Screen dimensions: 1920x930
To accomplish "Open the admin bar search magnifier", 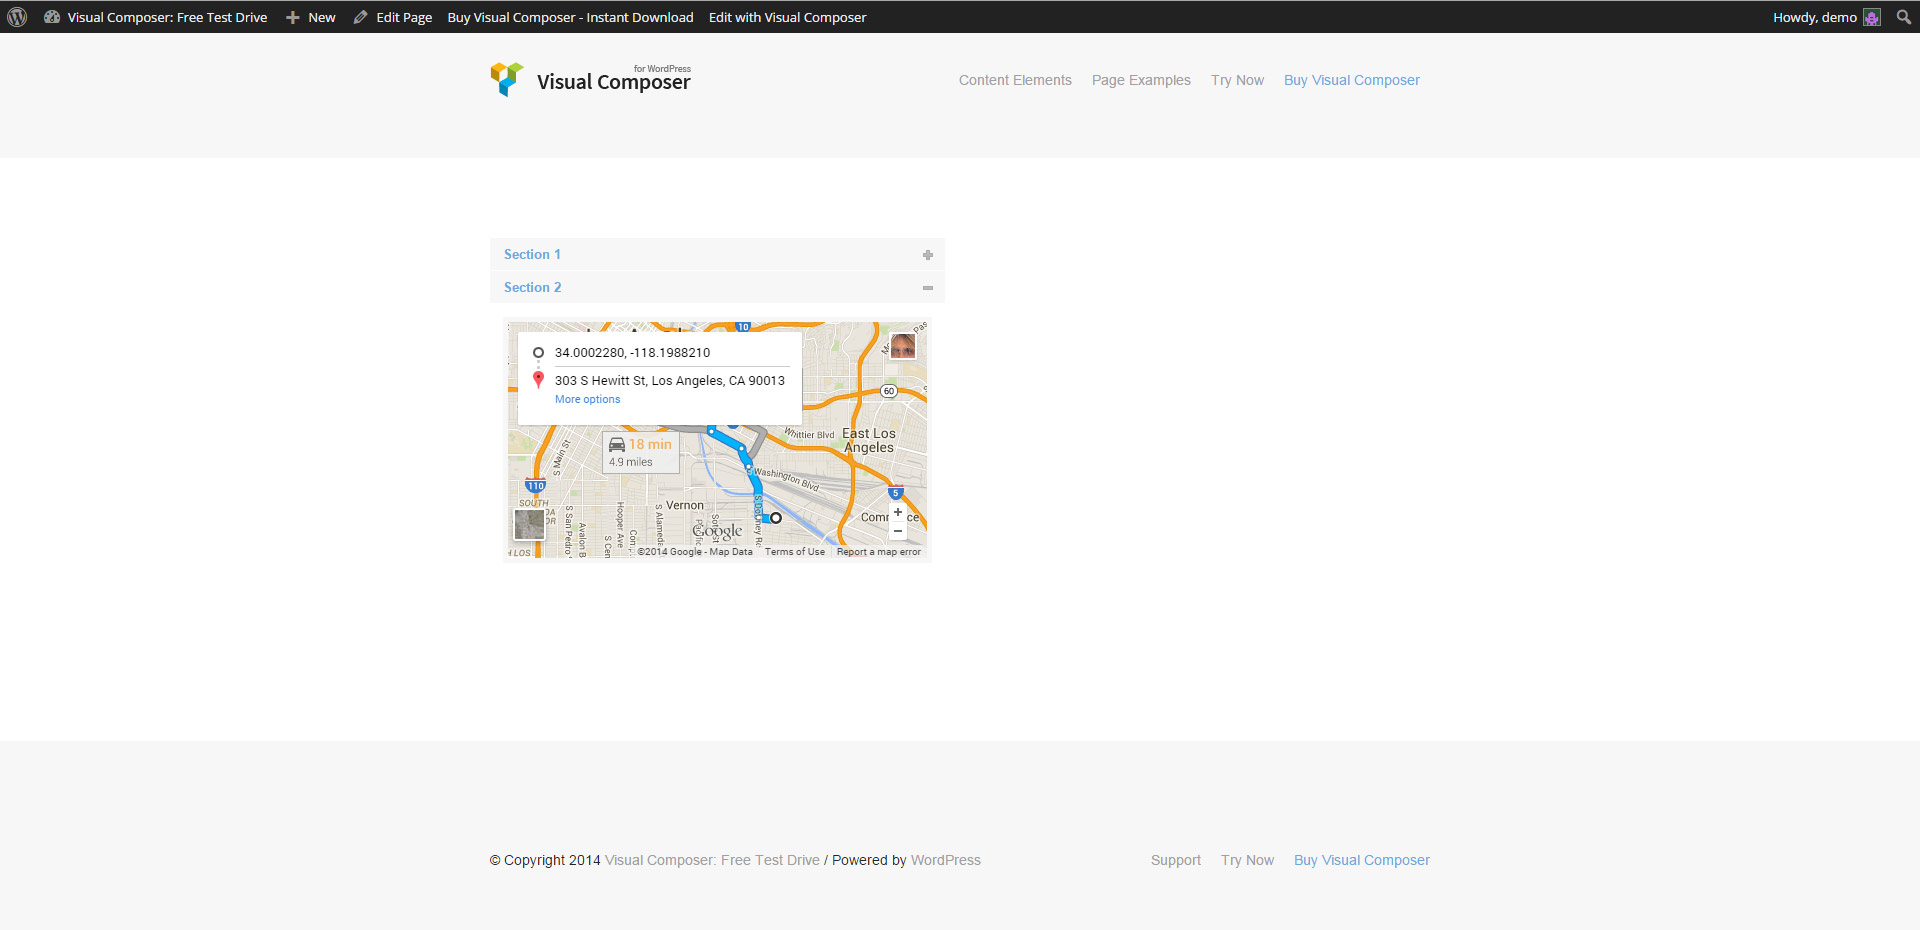I will [1903, 17].
